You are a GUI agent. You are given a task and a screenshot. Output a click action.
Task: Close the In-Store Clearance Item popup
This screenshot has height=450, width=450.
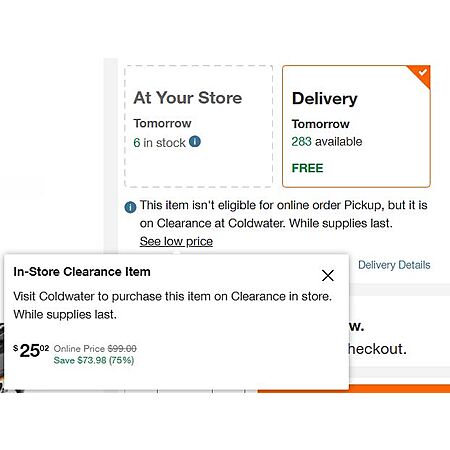(328, 275)
